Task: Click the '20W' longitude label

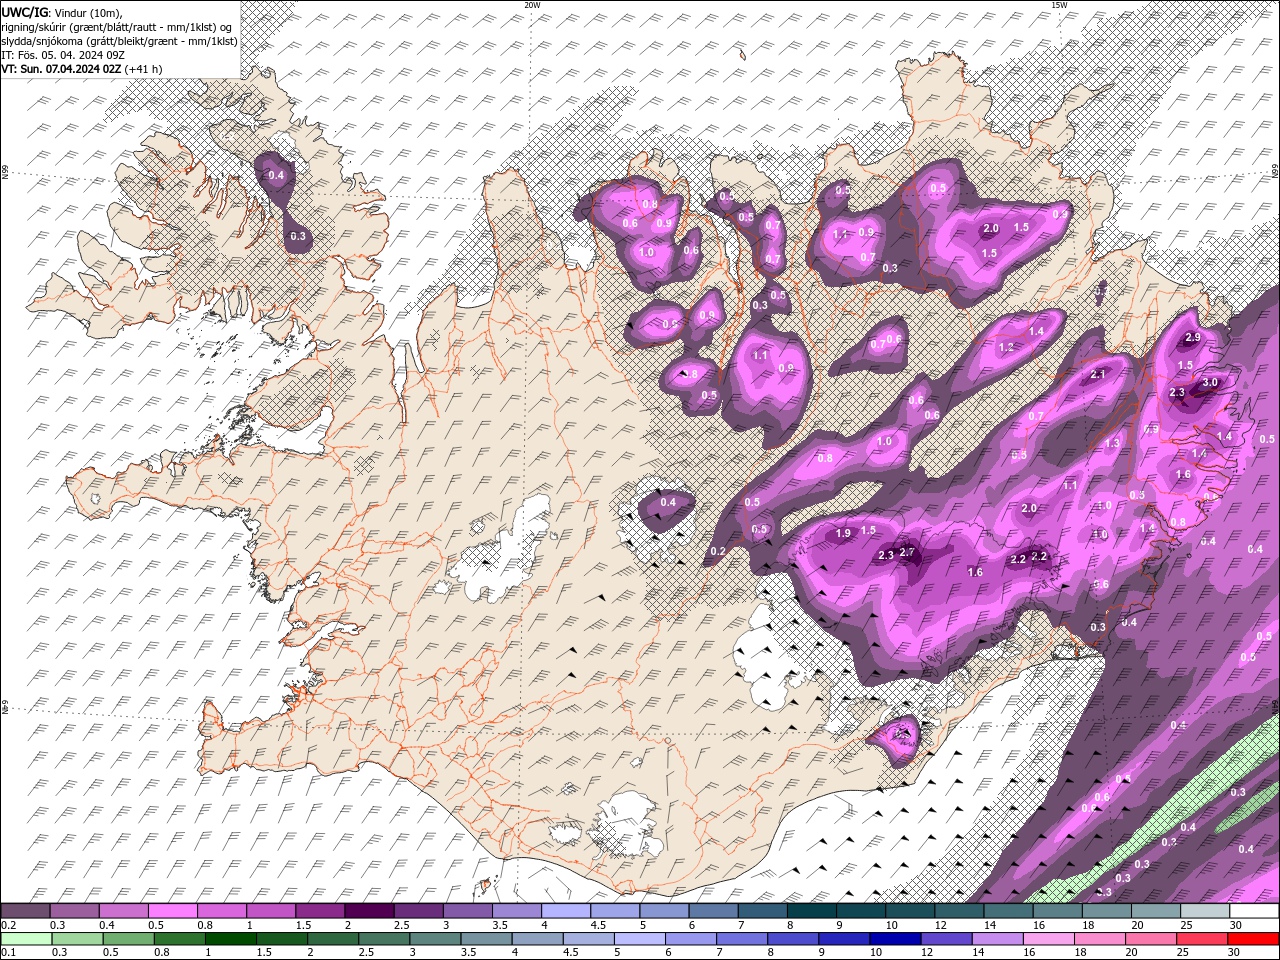Action: 532,5
